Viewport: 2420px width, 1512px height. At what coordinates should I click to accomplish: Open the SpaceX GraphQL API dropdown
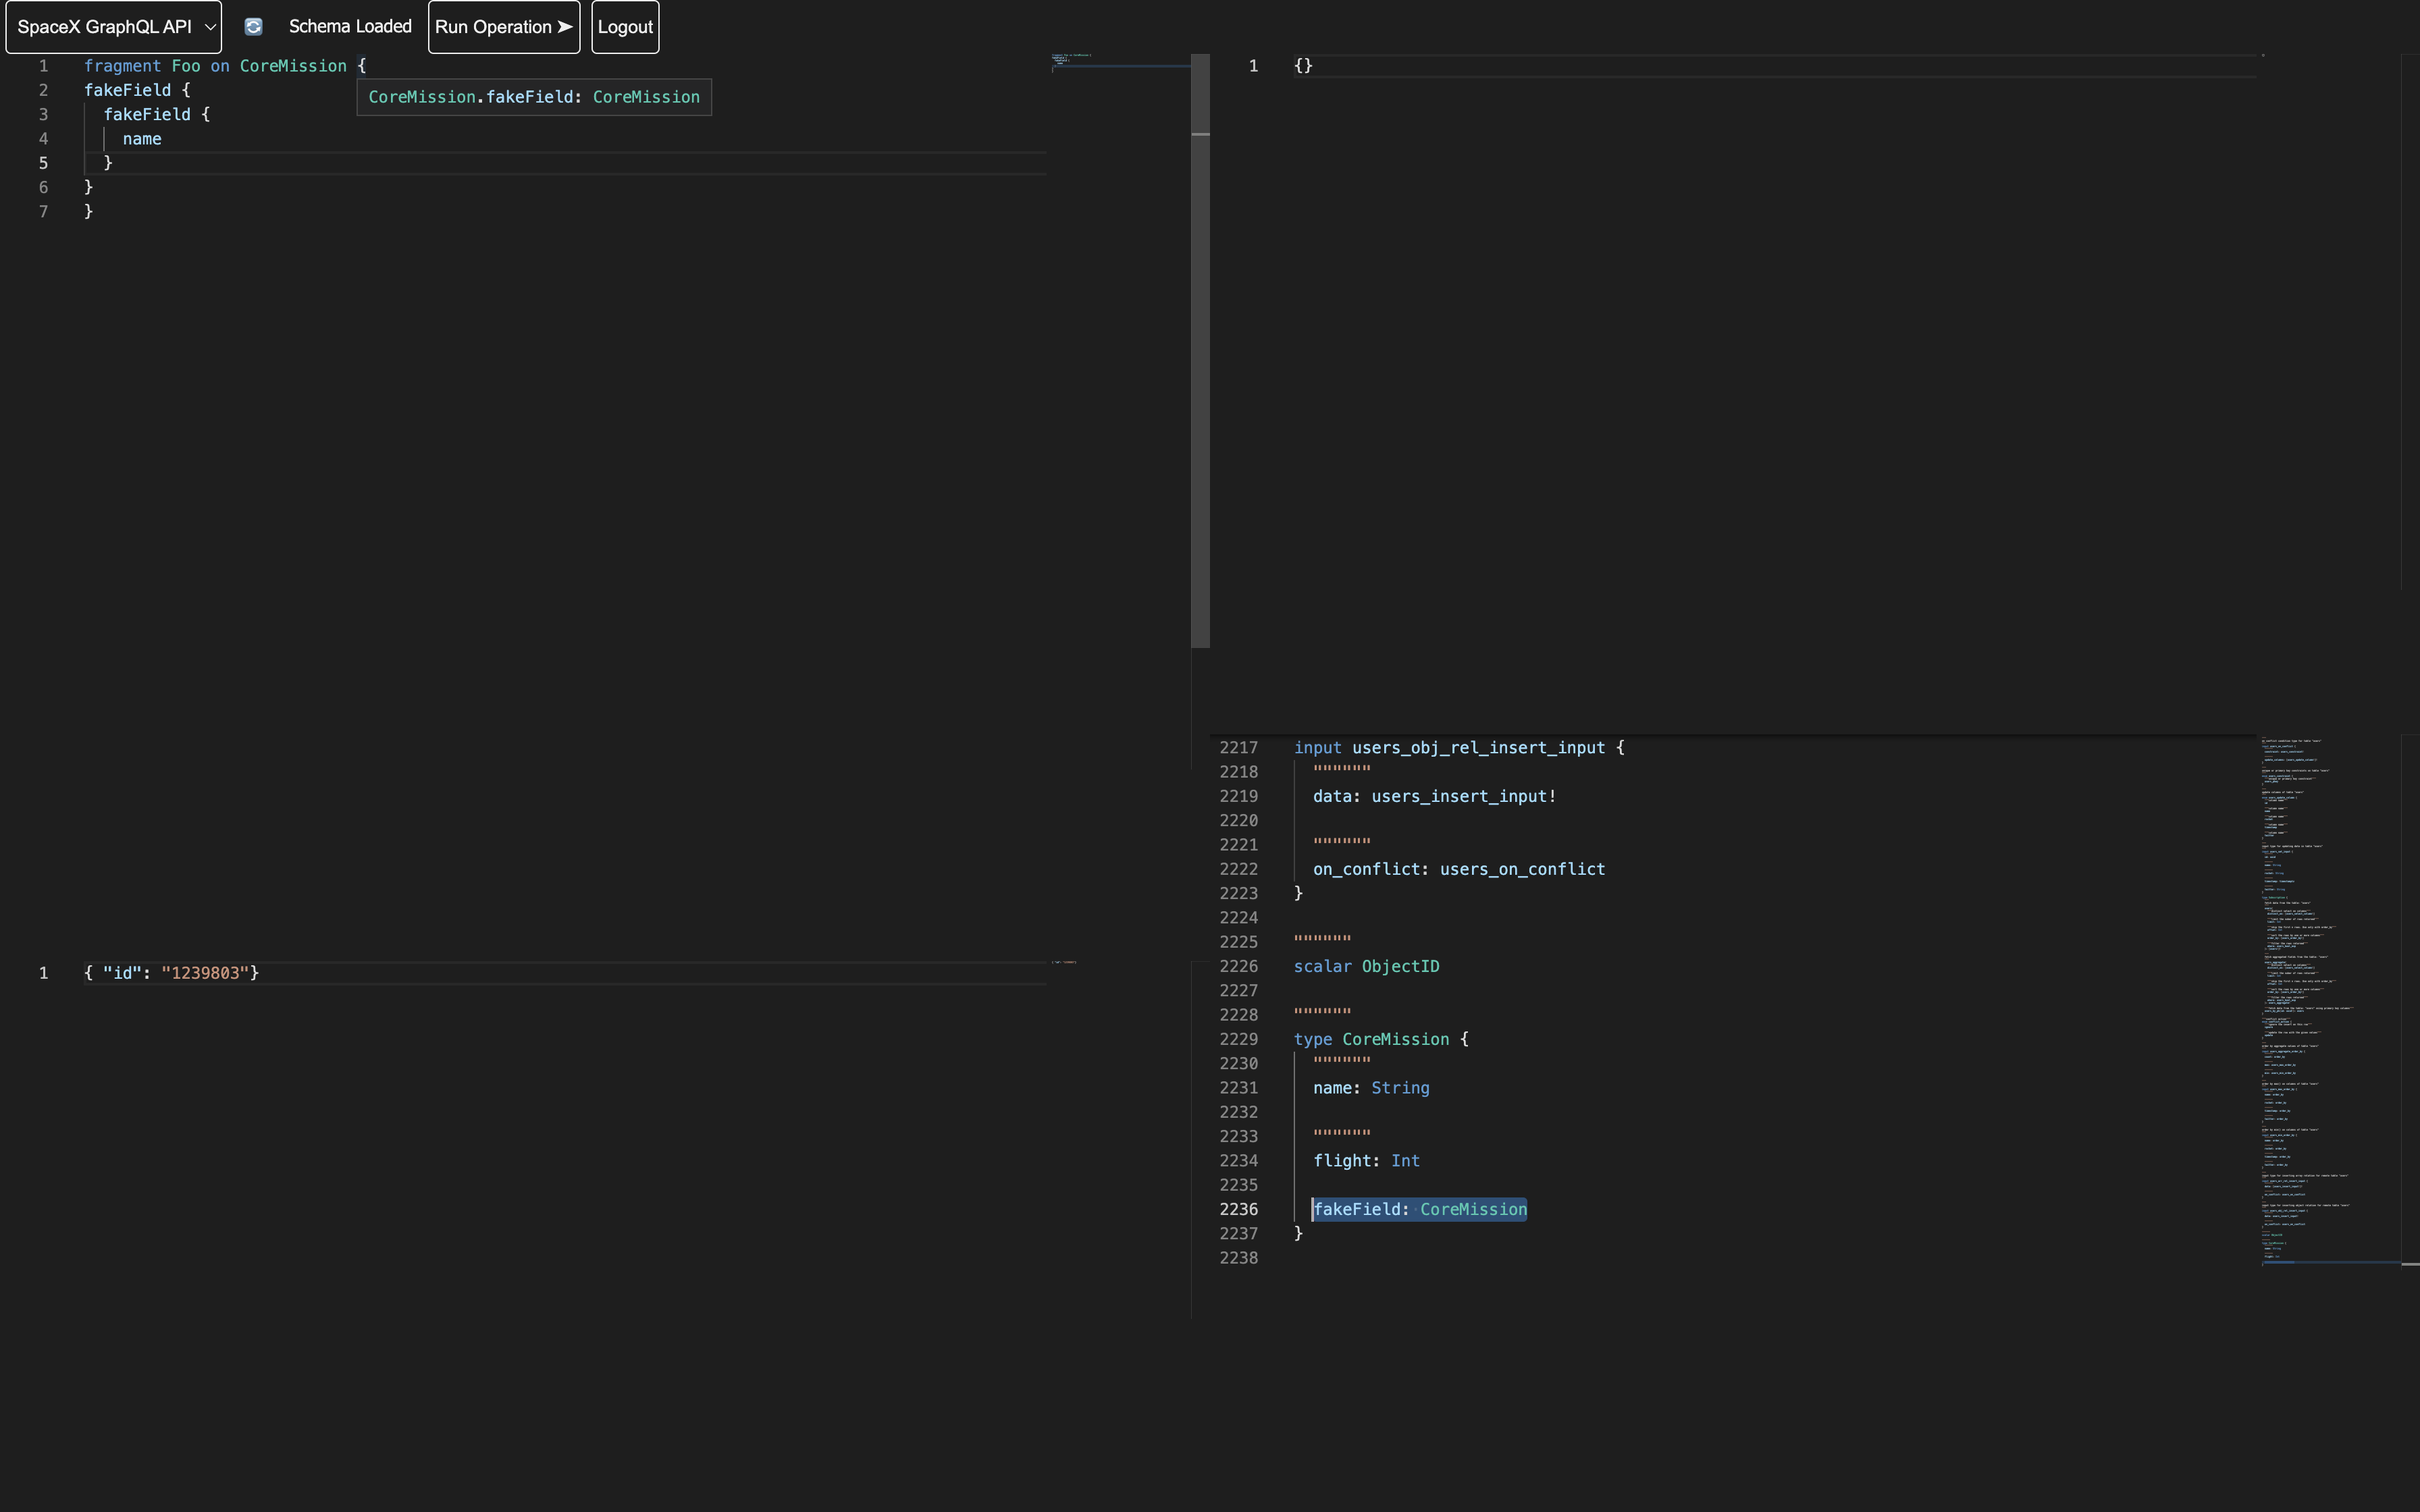[113, 27]
